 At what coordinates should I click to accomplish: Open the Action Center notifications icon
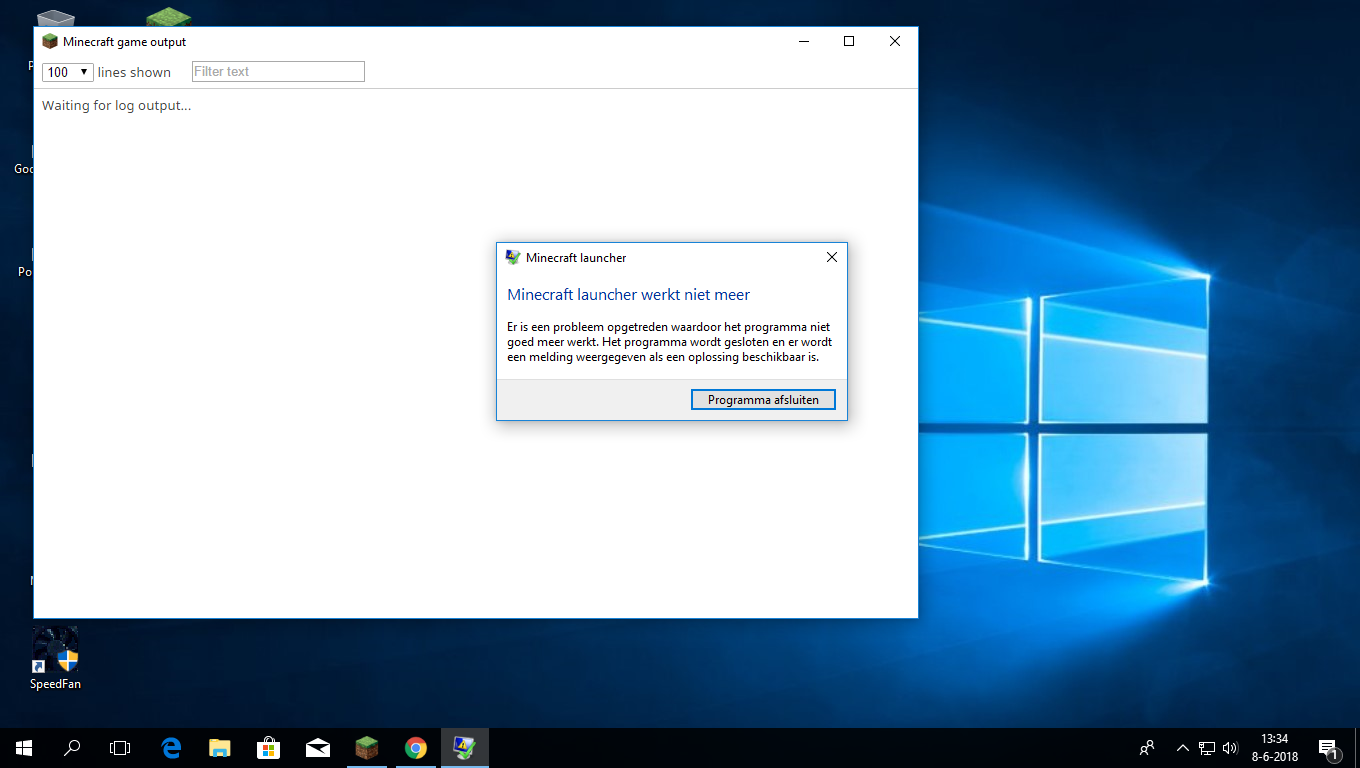1329,748
